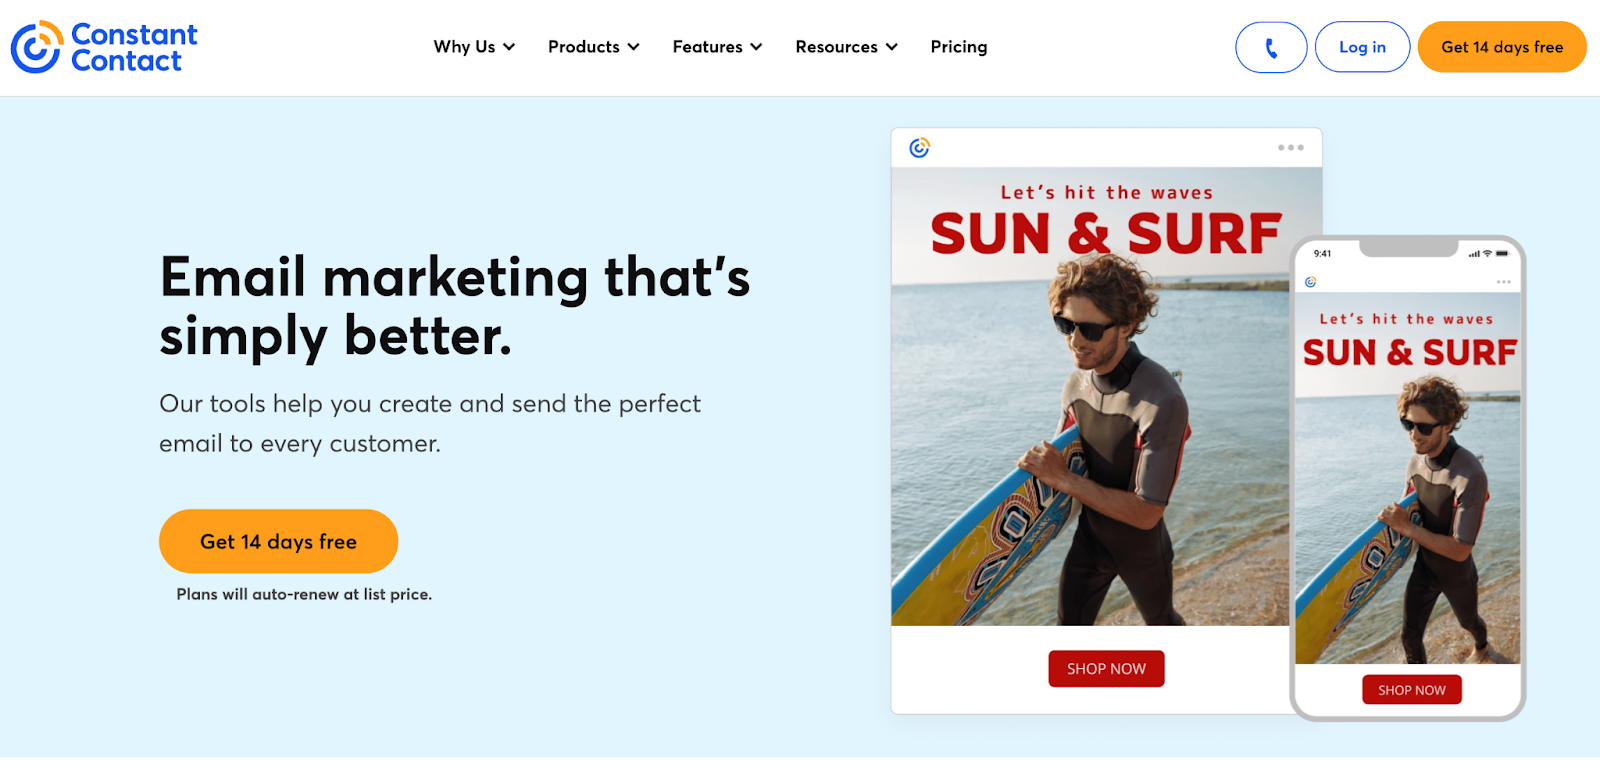Click header Get 14 days free button
This screenshot has width=1600, height=783.
(x=1501, y=47)
